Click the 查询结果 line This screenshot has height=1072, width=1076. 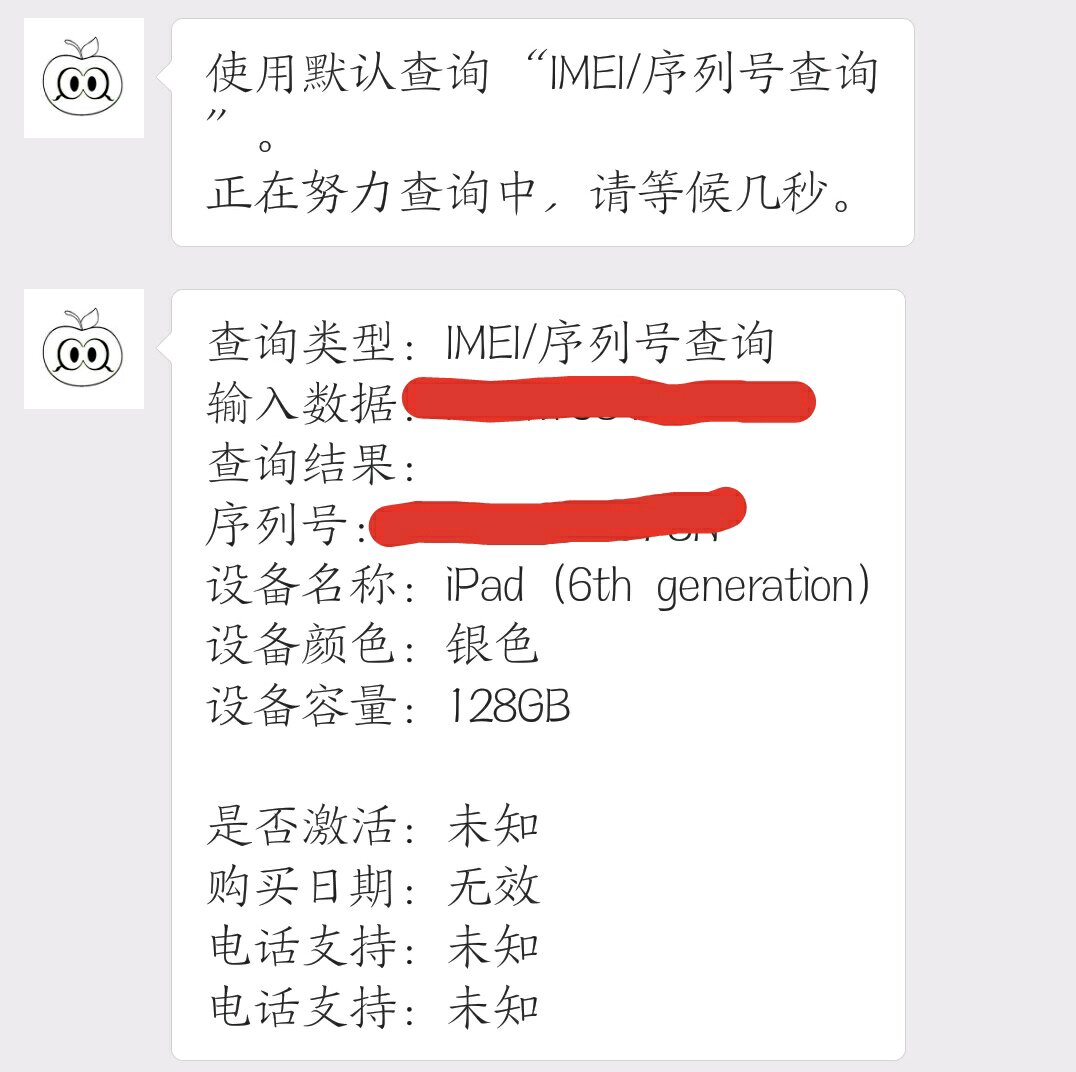click(x=312, y=464)
